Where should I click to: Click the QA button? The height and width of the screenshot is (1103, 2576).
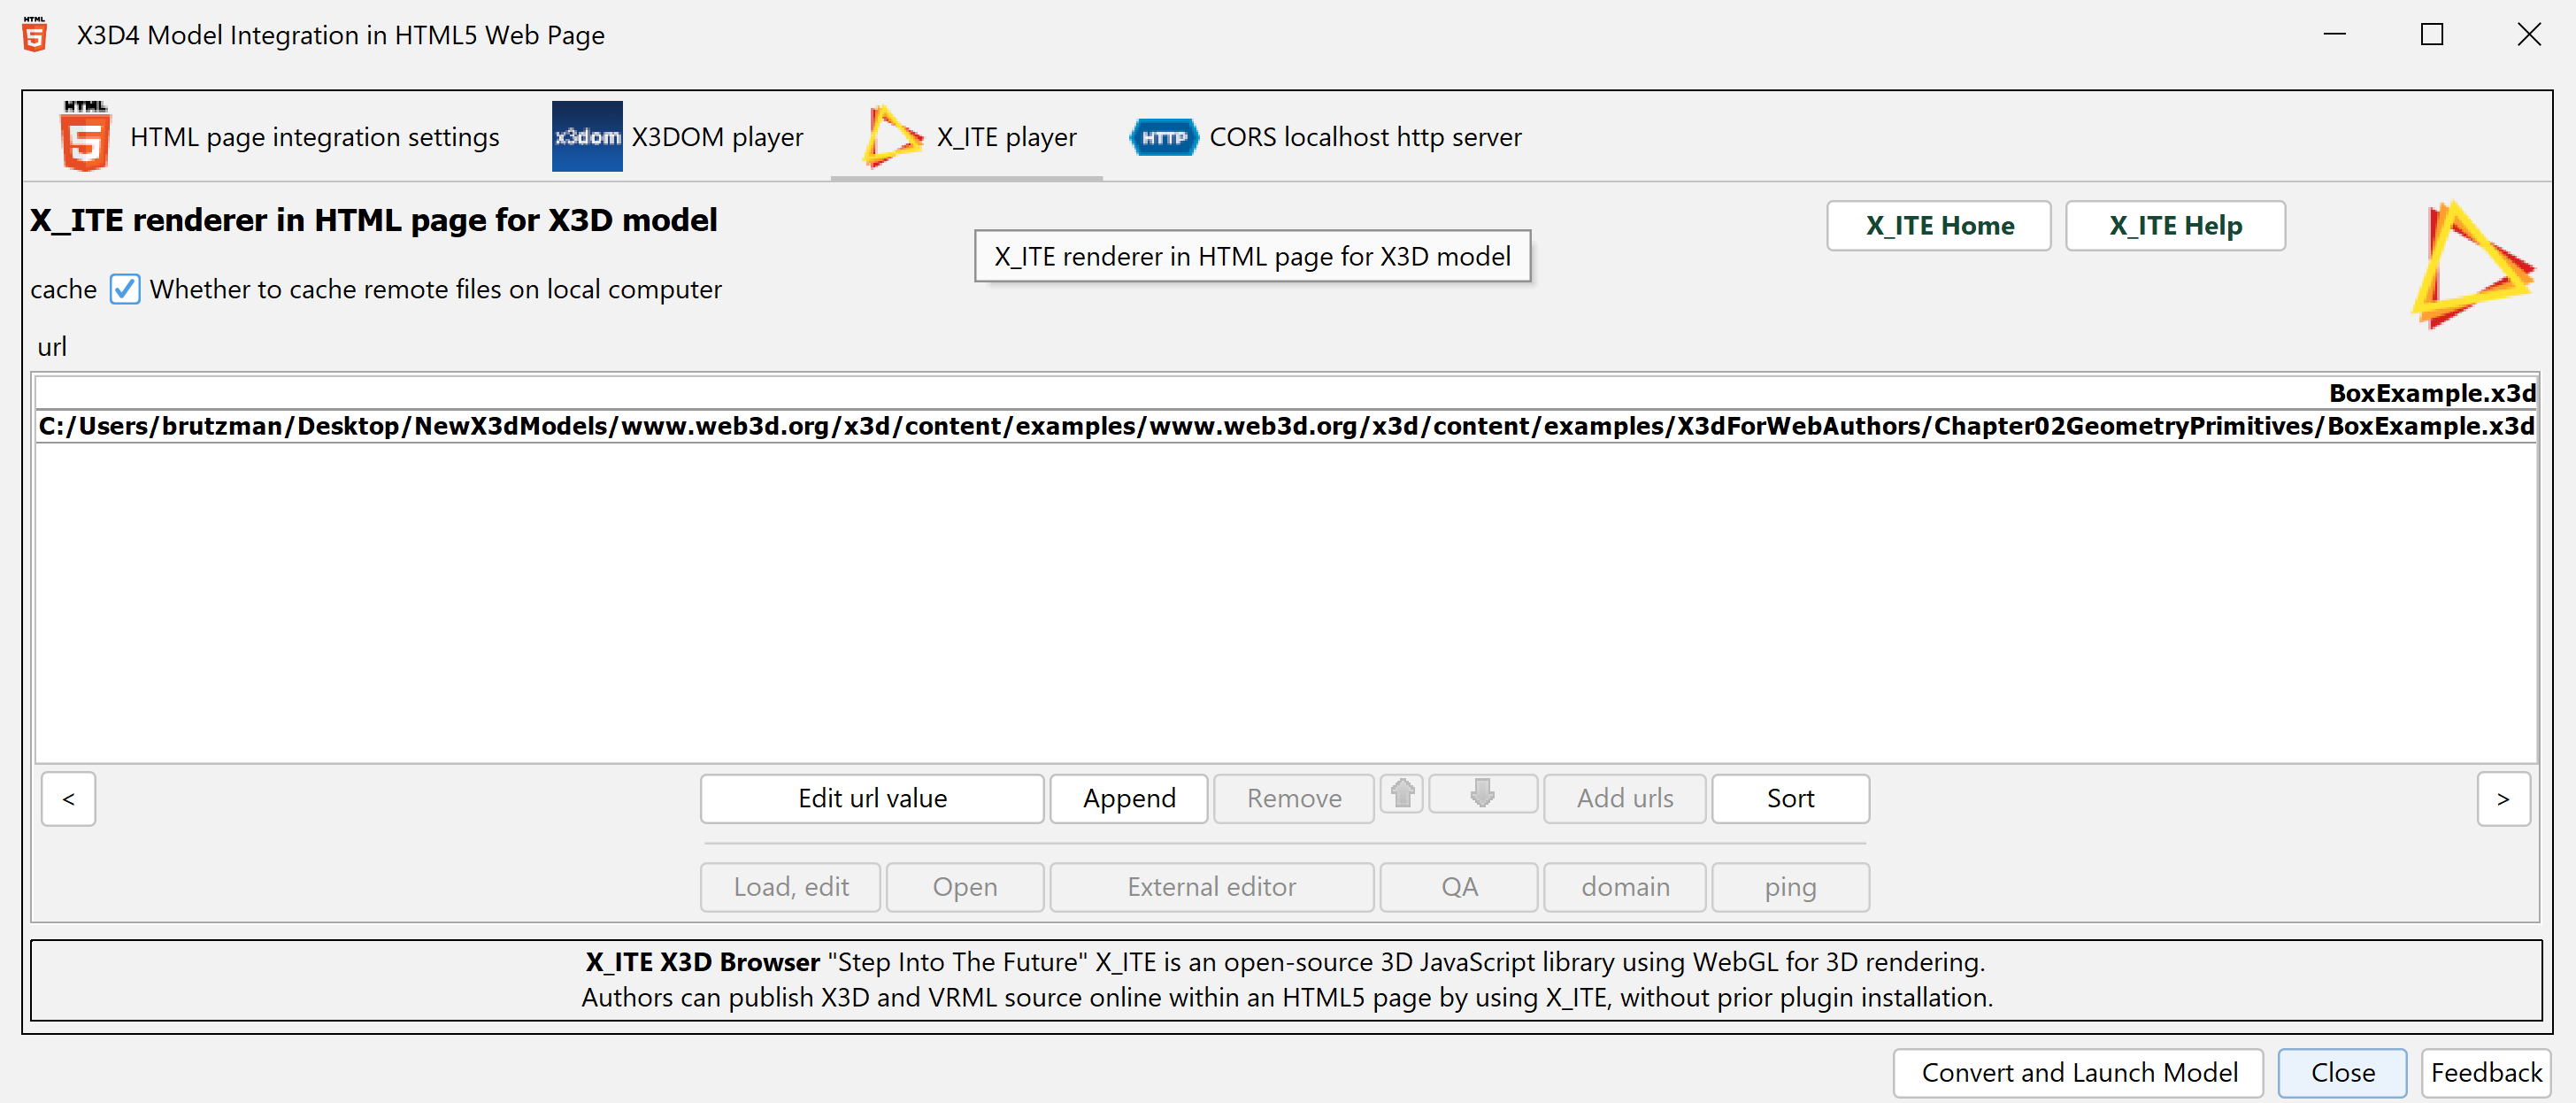(x=1459, y=886)
